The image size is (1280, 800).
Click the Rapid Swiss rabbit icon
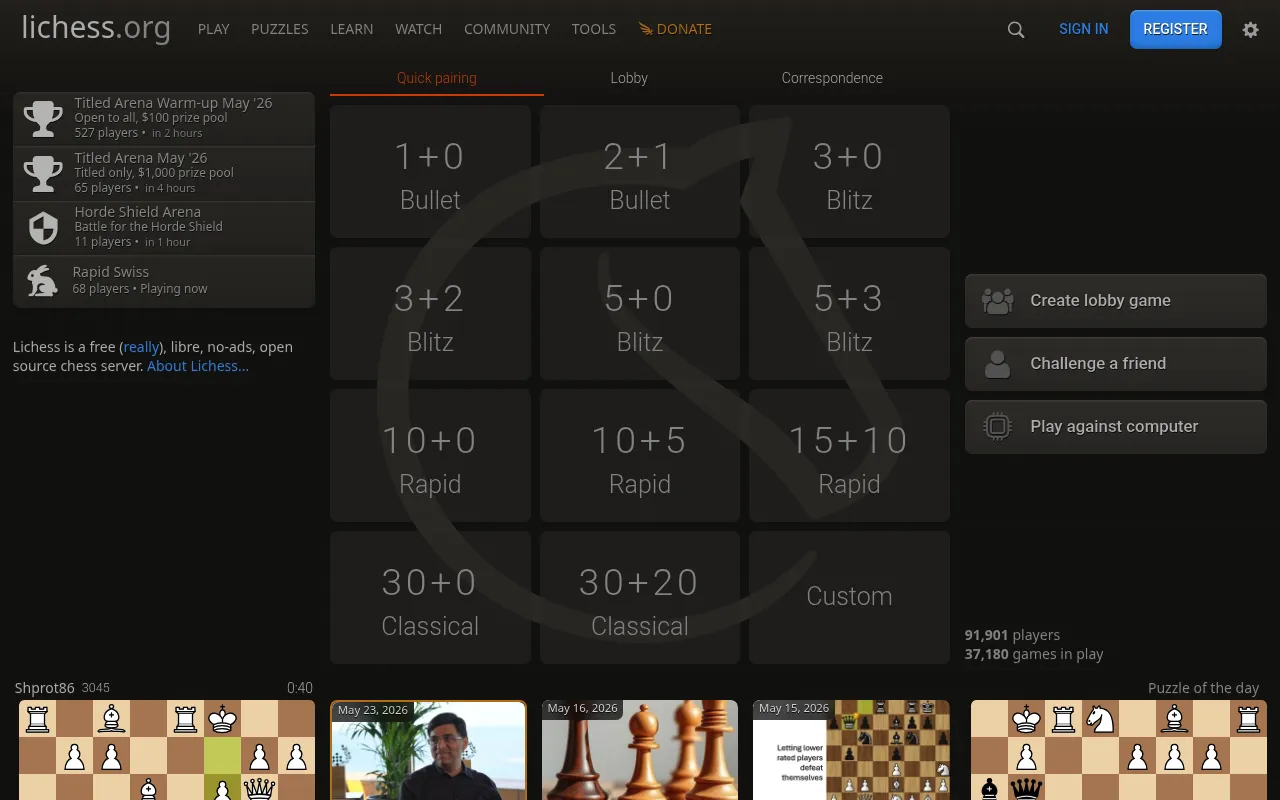(42, 281)
